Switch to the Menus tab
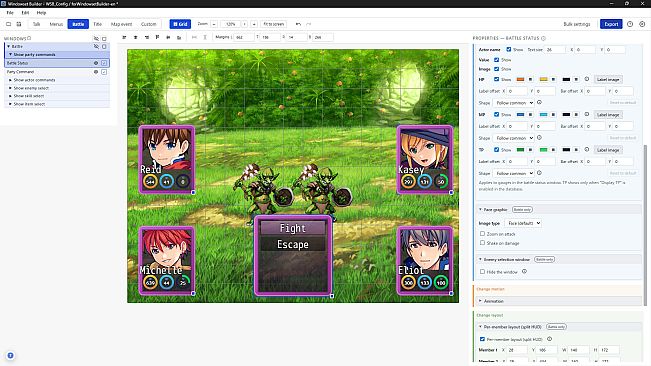Image resolution: width=651 pixels, height=366 pixels. (x=56, y=24)
